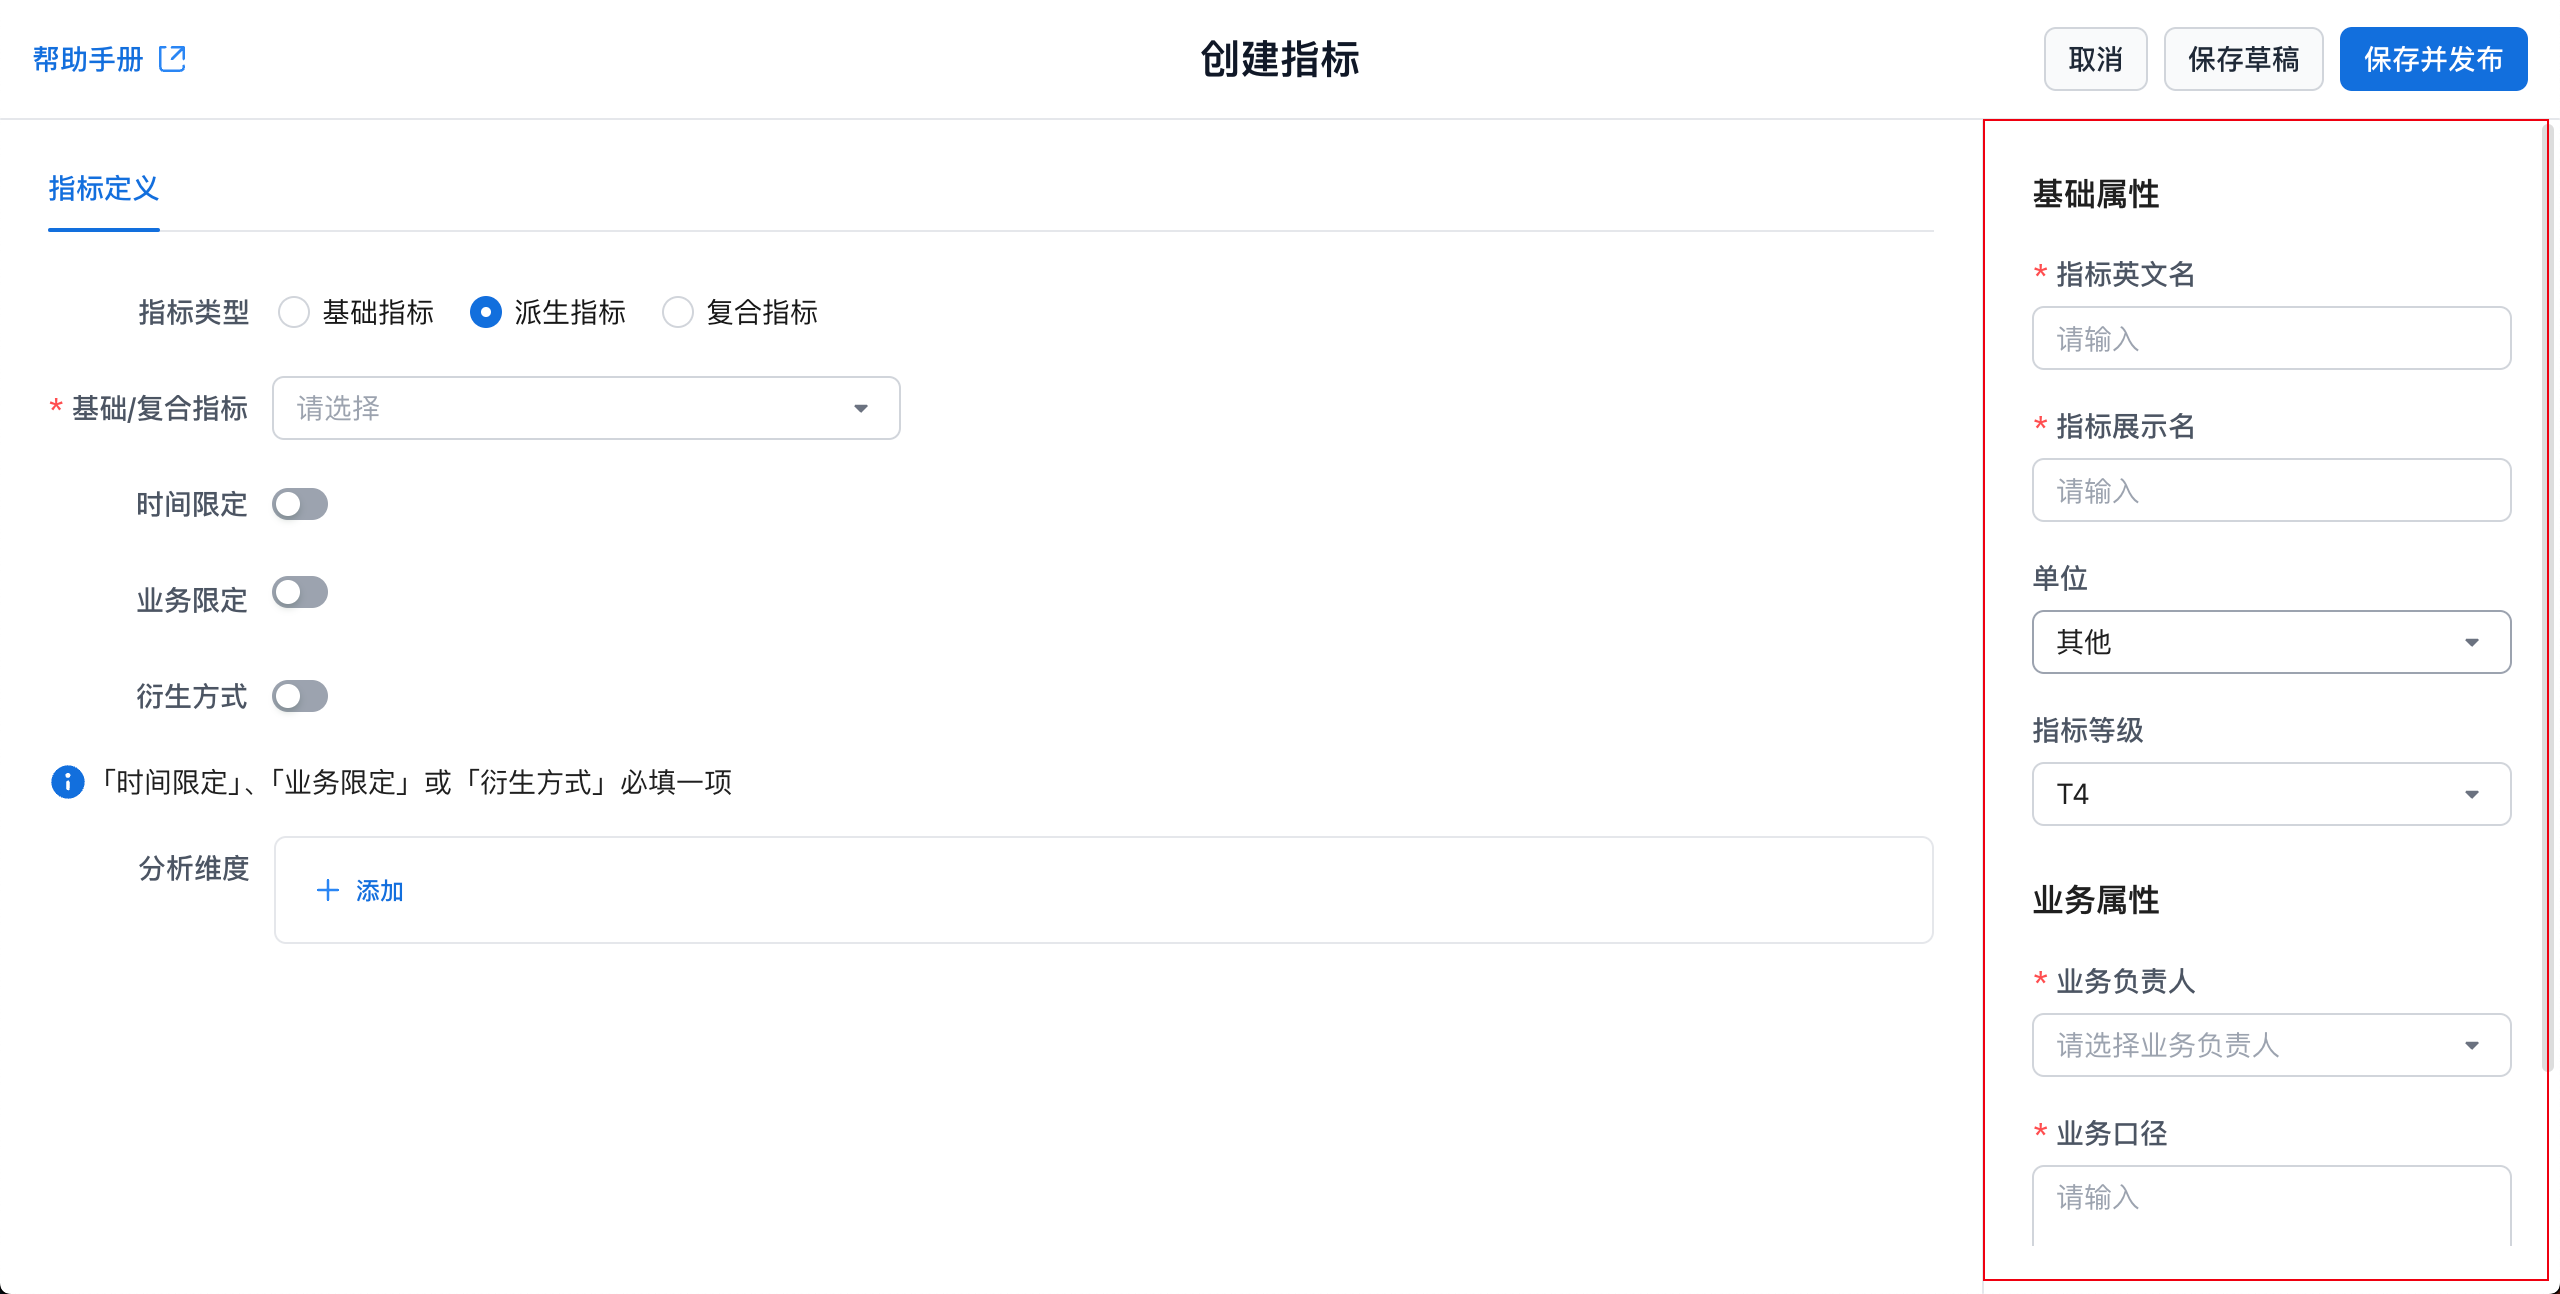Click the caret icon in 单位 select
The image size is (2560, 1294).
[x=2471, y=642]
